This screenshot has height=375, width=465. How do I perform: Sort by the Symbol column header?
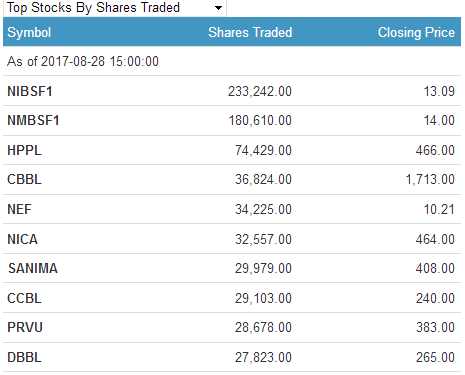pos(29,33)
